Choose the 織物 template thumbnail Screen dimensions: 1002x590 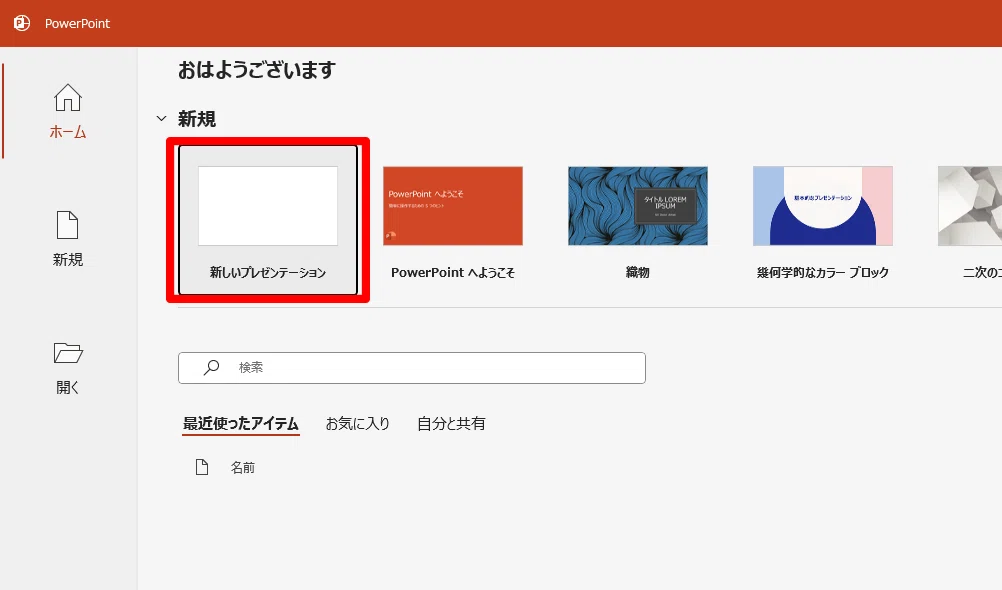pos(638,206)
